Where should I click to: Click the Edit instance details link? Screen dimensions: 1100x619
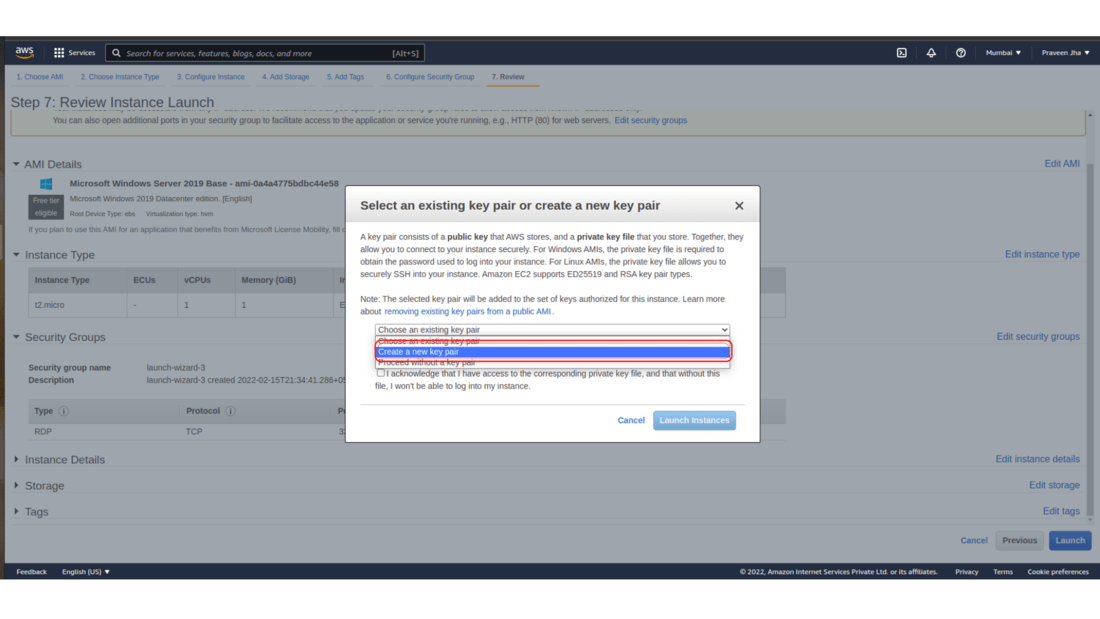pyautogui.click(x=1038, y=459)
